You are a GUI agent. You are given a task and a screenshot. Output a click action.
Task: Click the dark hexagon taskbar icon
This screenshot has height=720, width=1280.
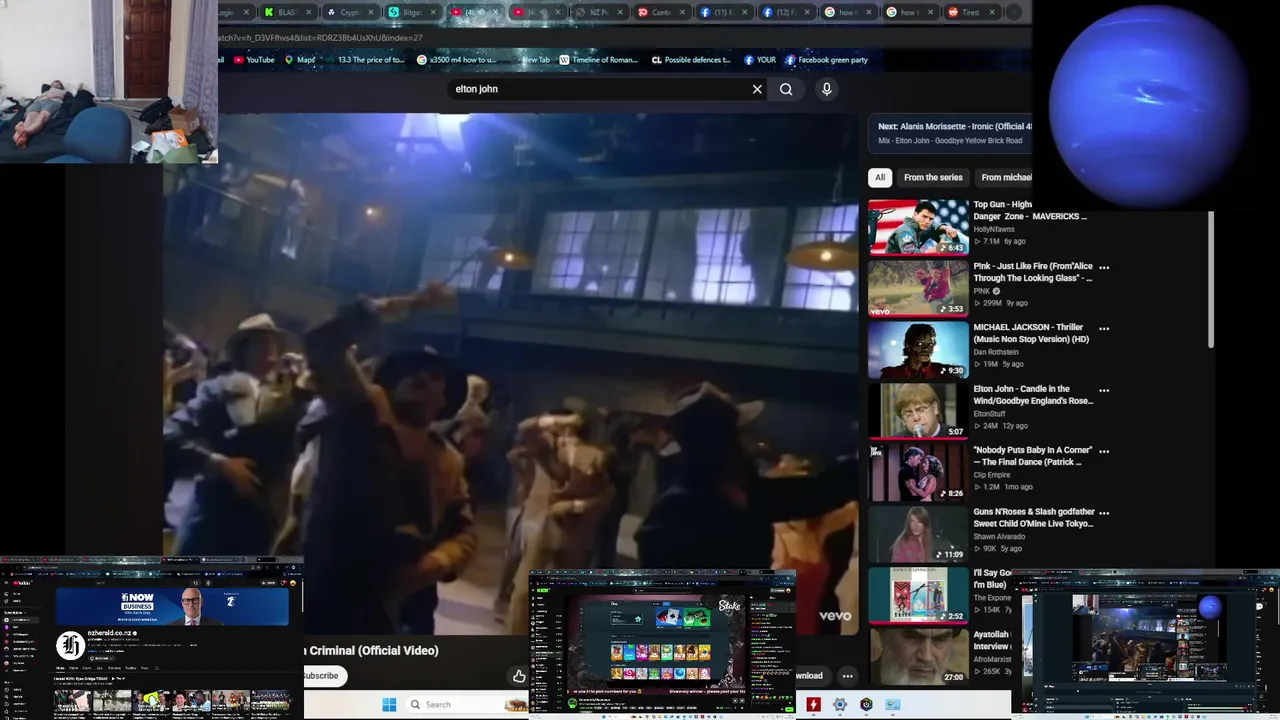coord(866,704)
